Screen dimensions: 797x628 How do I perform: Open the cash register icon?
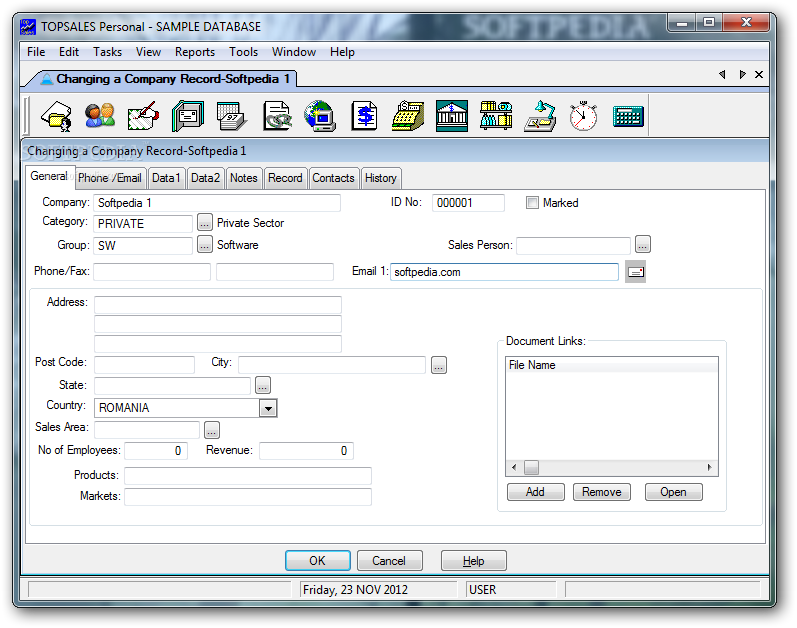coord(408,116)
